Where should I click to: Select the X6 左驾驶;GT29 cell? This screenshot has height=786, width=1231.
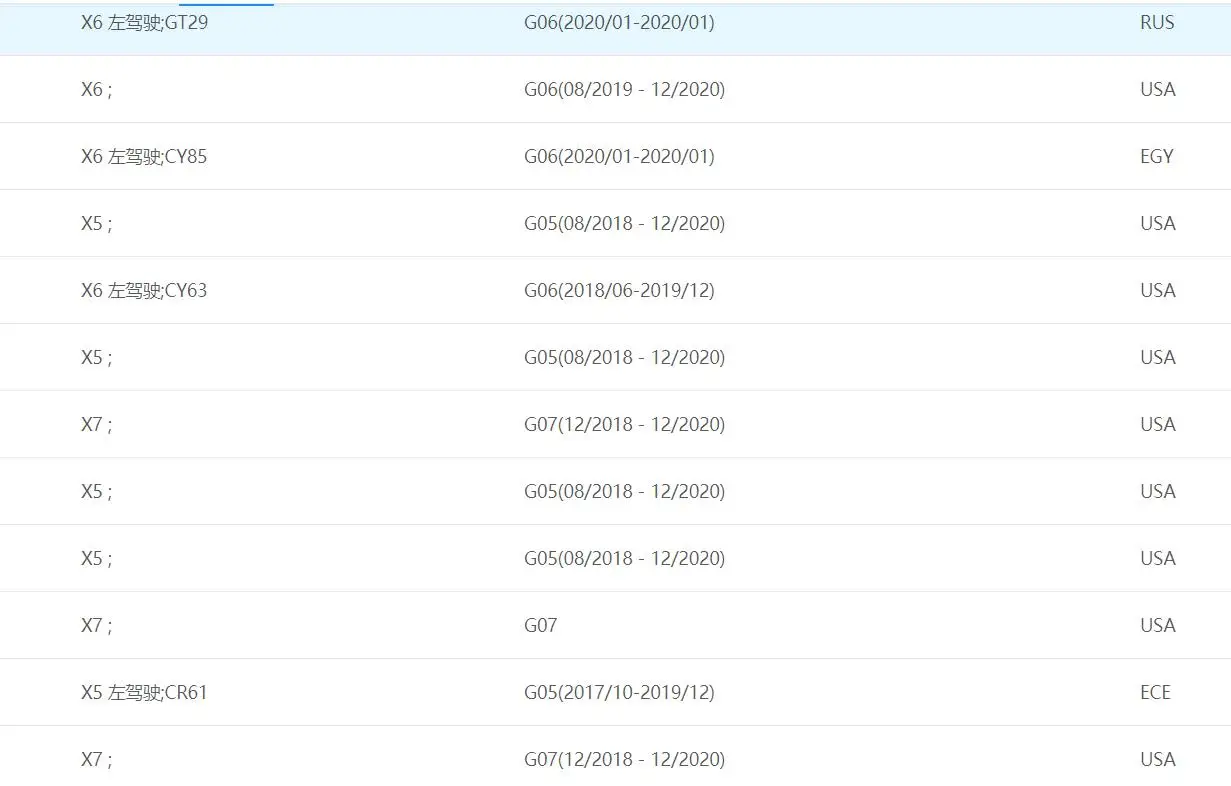point(144,22)
